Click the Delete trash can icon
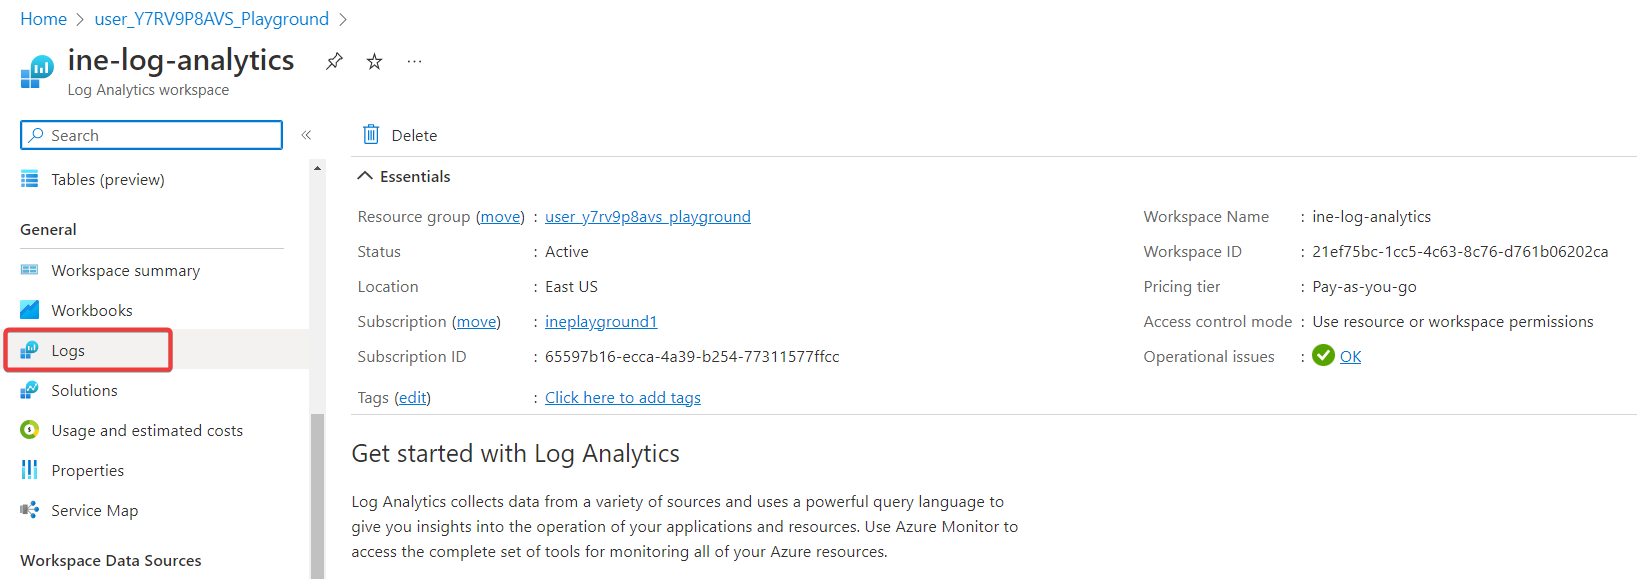Image resolution: width=1637 pixels, height=579 pixels. tap(371, 135)
